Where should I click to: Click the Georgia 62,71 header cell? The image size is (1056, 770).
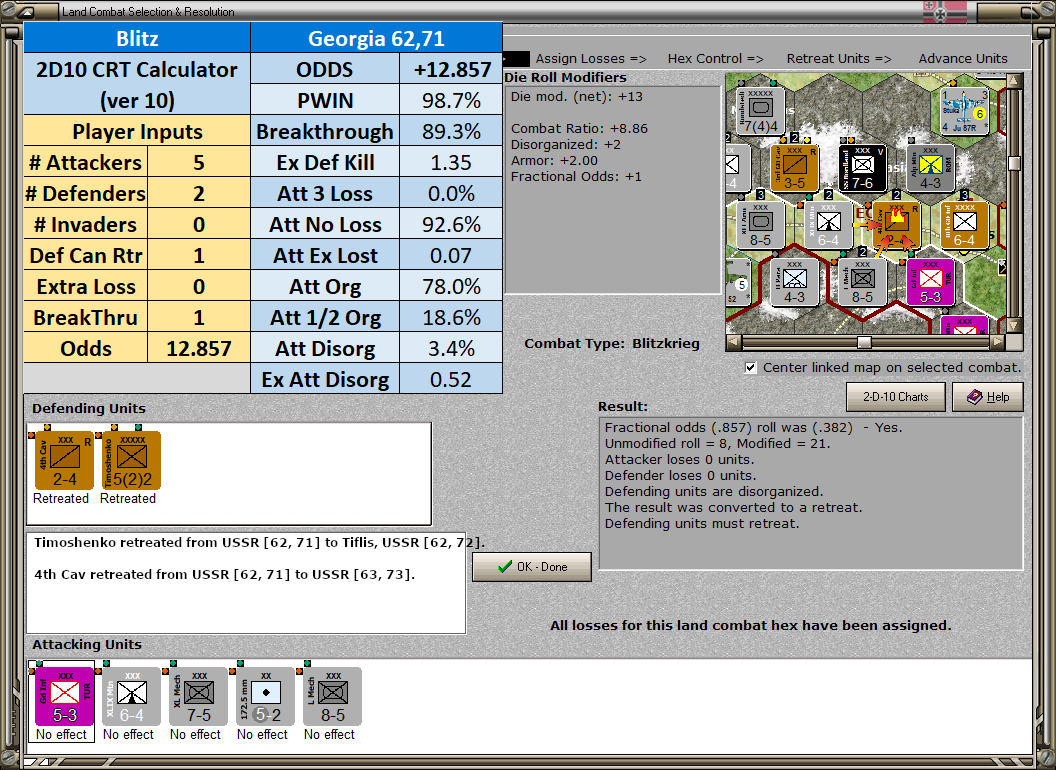click(376, 38)
